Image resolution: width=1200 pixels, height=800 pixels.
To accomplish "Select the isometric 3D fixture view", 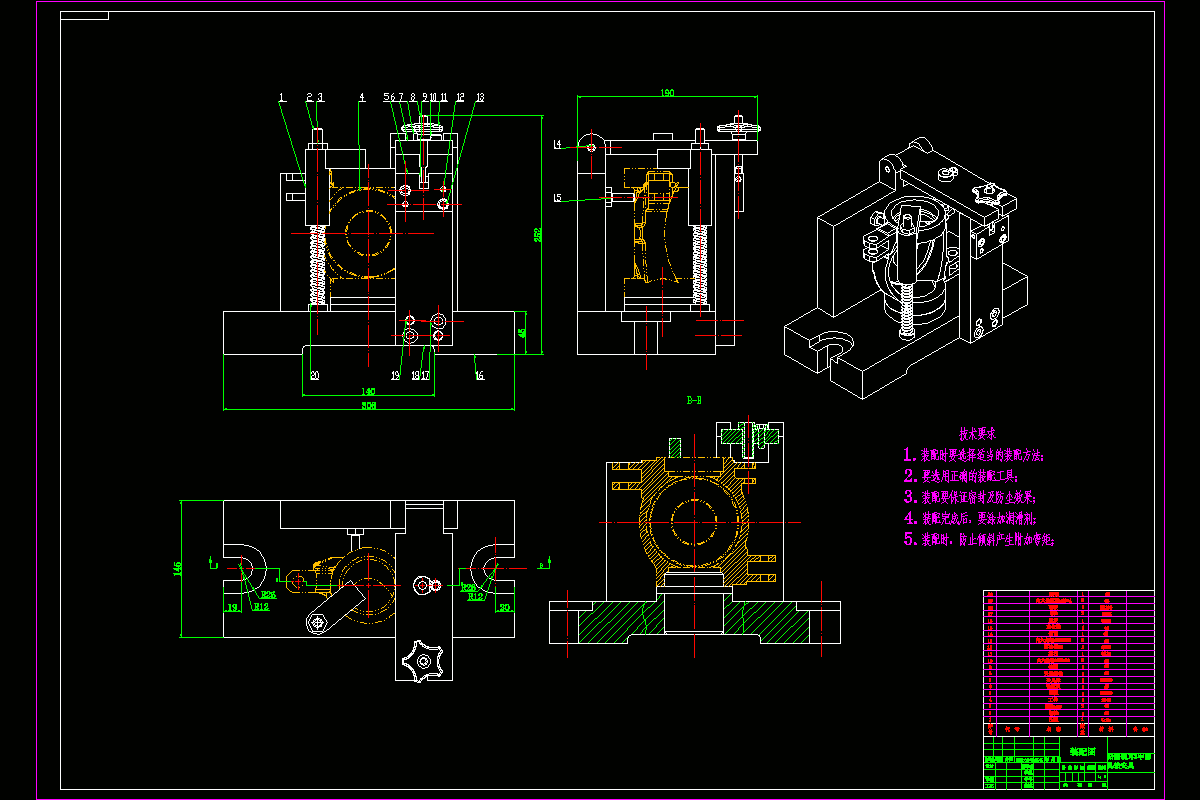I will coord(906,268).
